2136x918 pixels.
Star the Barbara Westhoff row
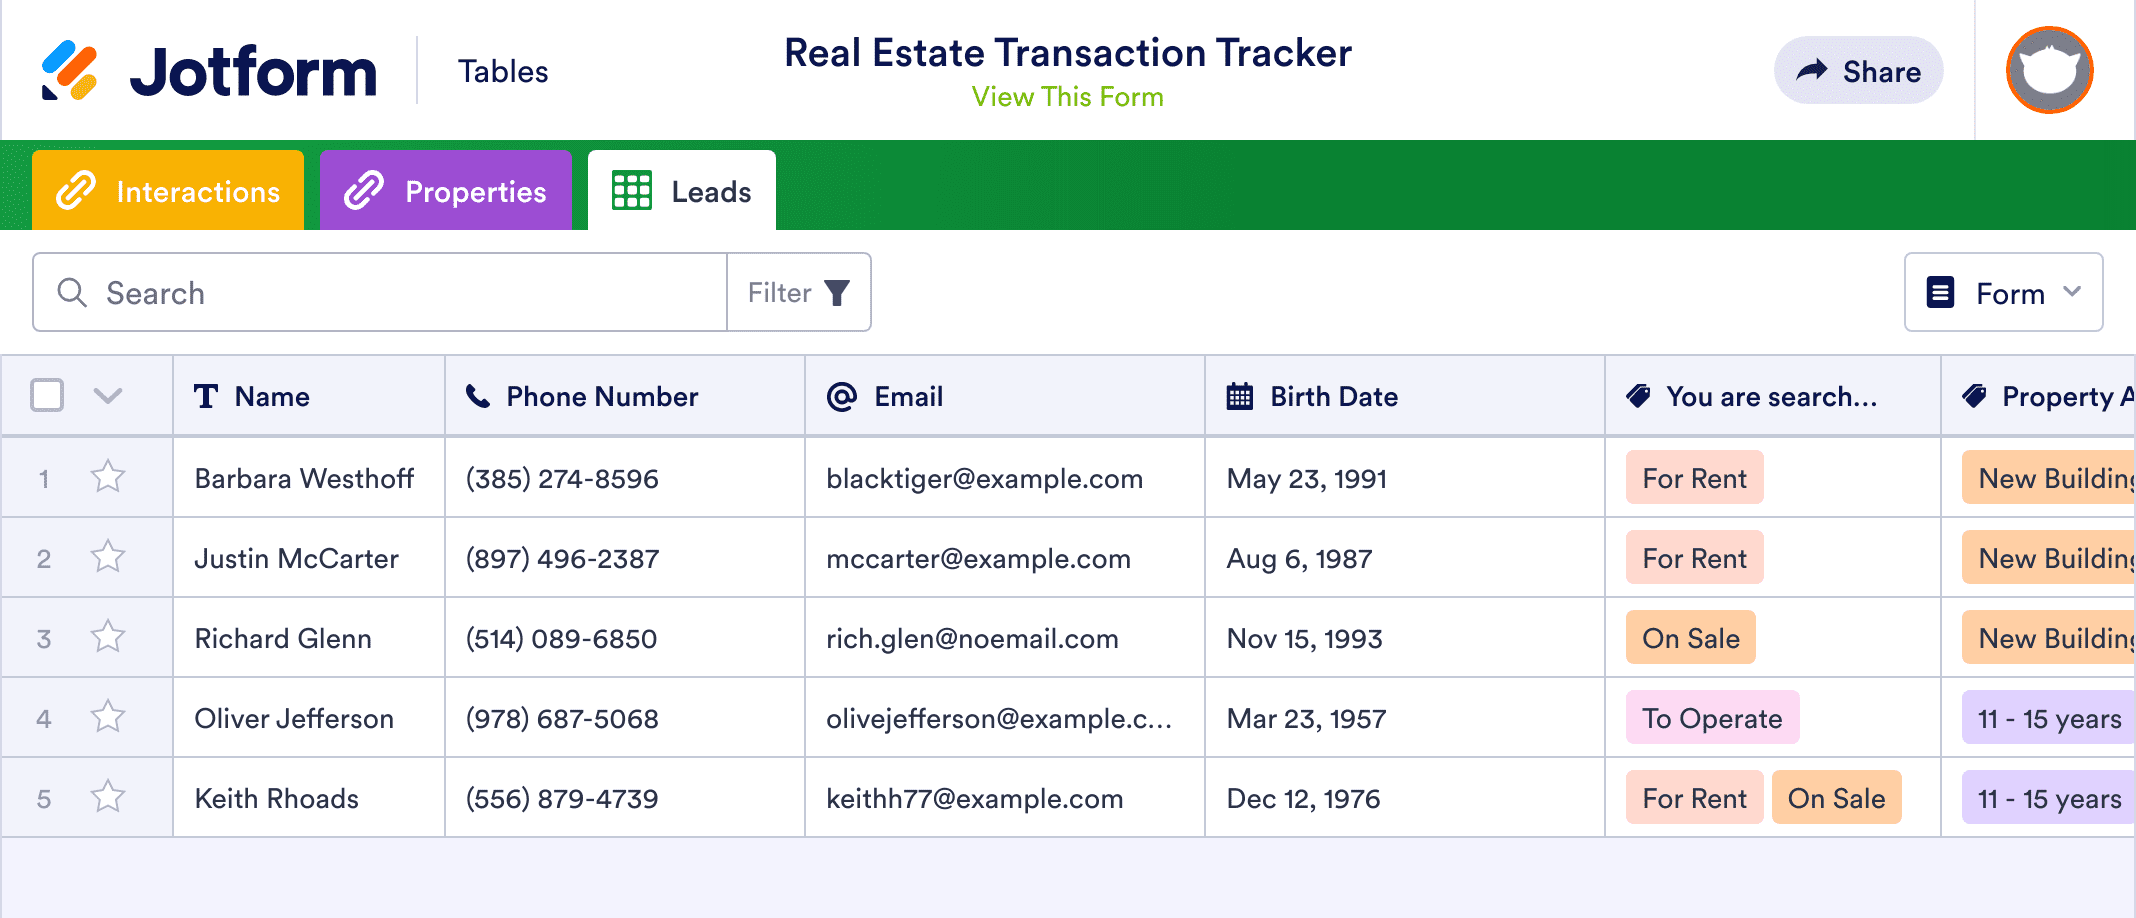pos(108,478)
